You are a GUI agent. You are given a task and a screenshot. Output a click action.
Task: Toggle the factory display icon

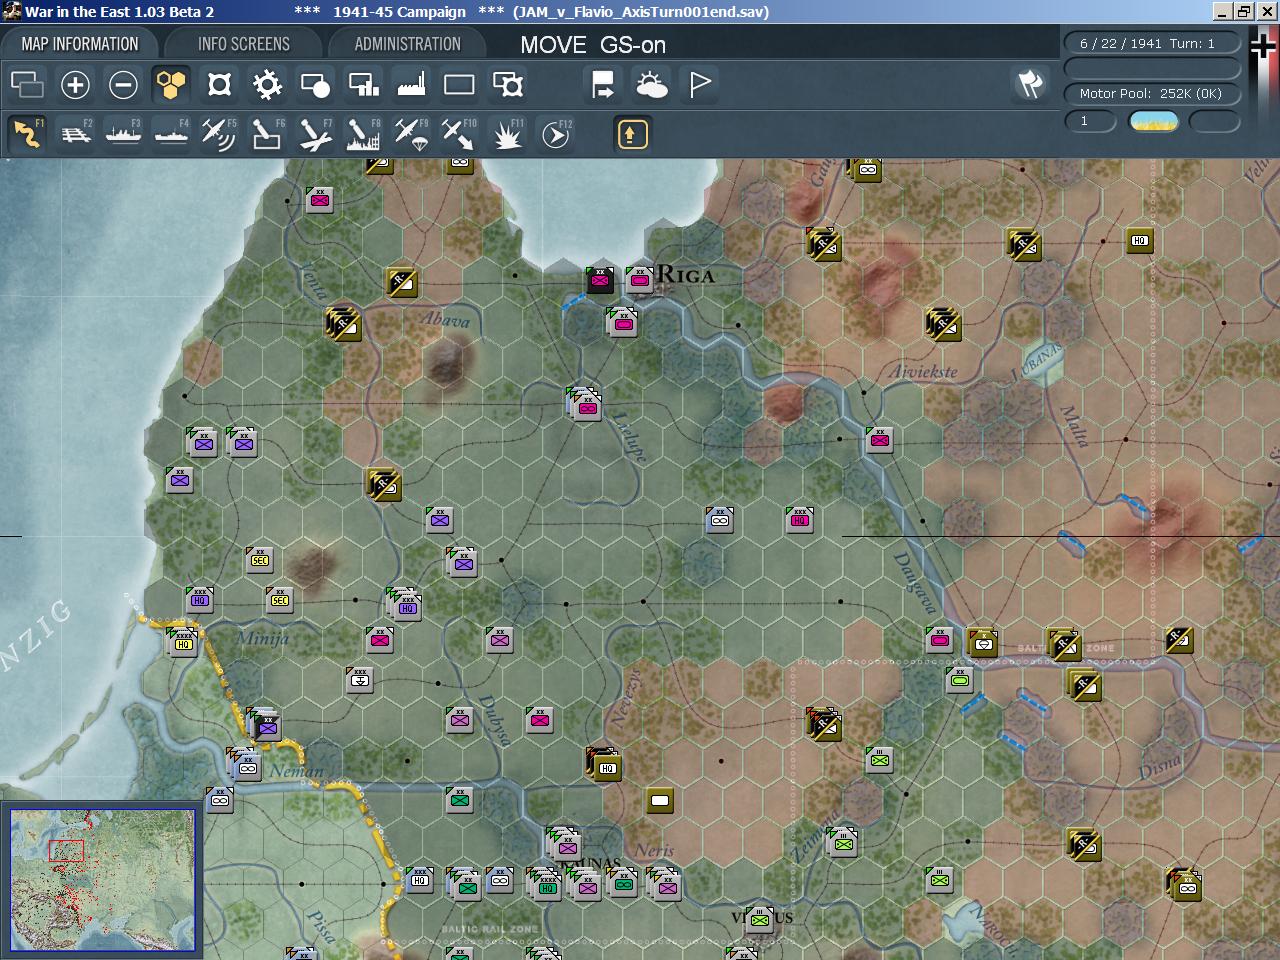coord(411,85)
